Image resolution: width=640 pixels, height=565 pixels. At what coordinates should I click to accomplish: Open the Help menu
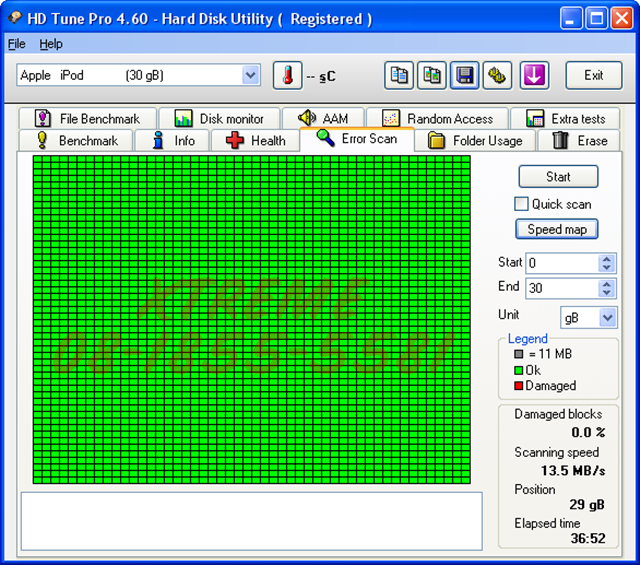point(51,44)
